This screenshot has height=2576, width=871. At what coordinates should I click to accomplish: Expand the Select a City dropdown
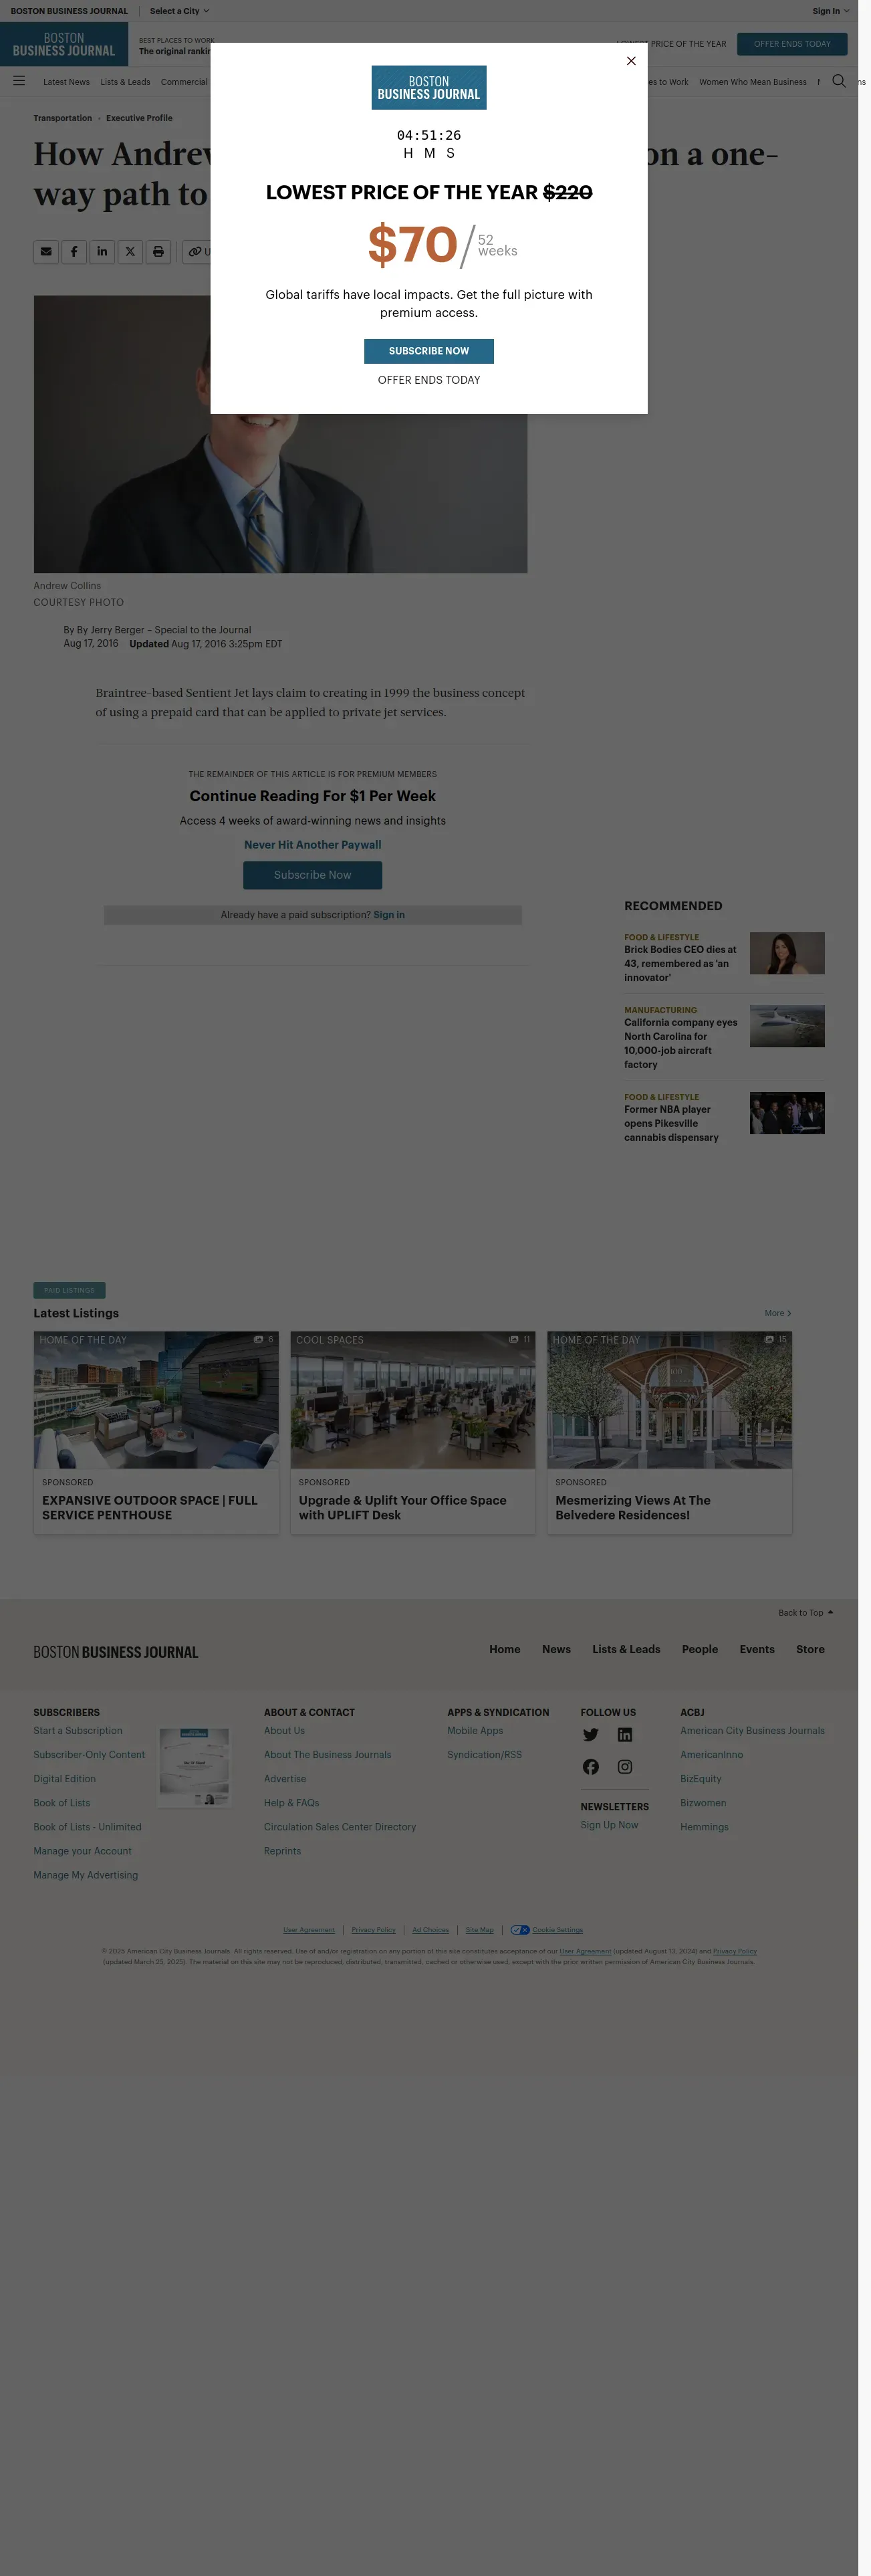tap(180, 11)
